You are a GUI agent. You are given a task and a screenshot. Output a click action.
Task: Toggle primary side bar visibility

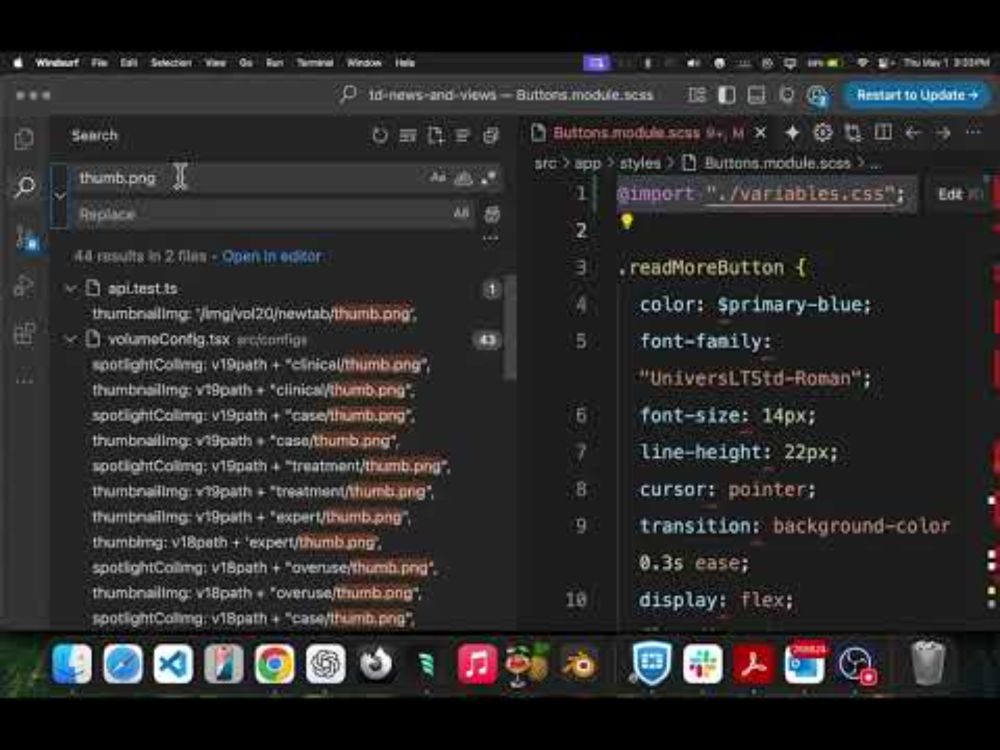click(726, 95)
